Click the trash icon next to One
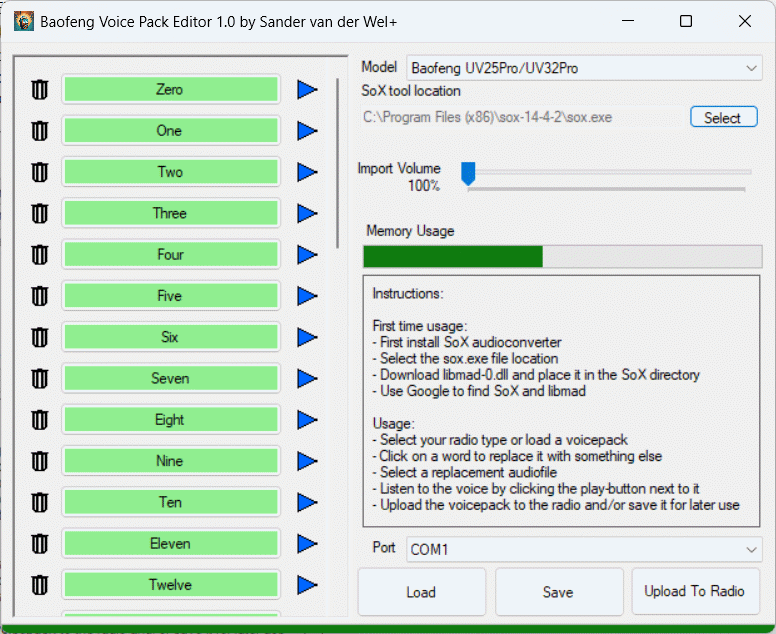 (x=40, y=131)
